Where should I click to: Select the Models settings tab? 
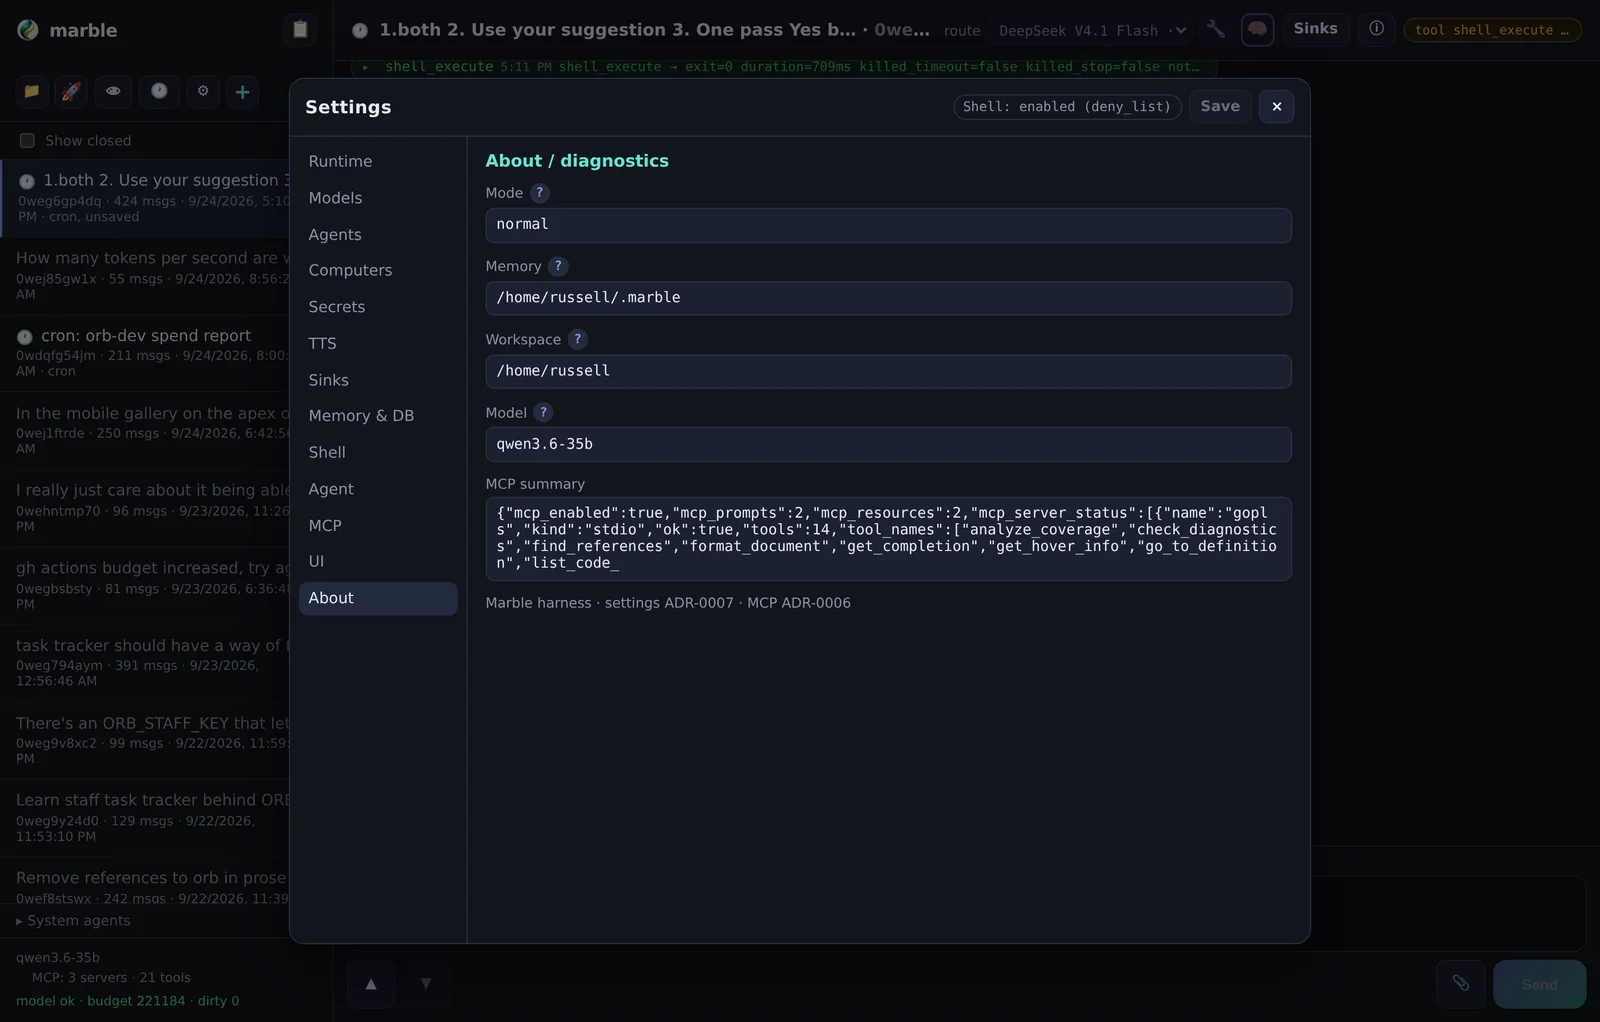[x=378, y=198]
